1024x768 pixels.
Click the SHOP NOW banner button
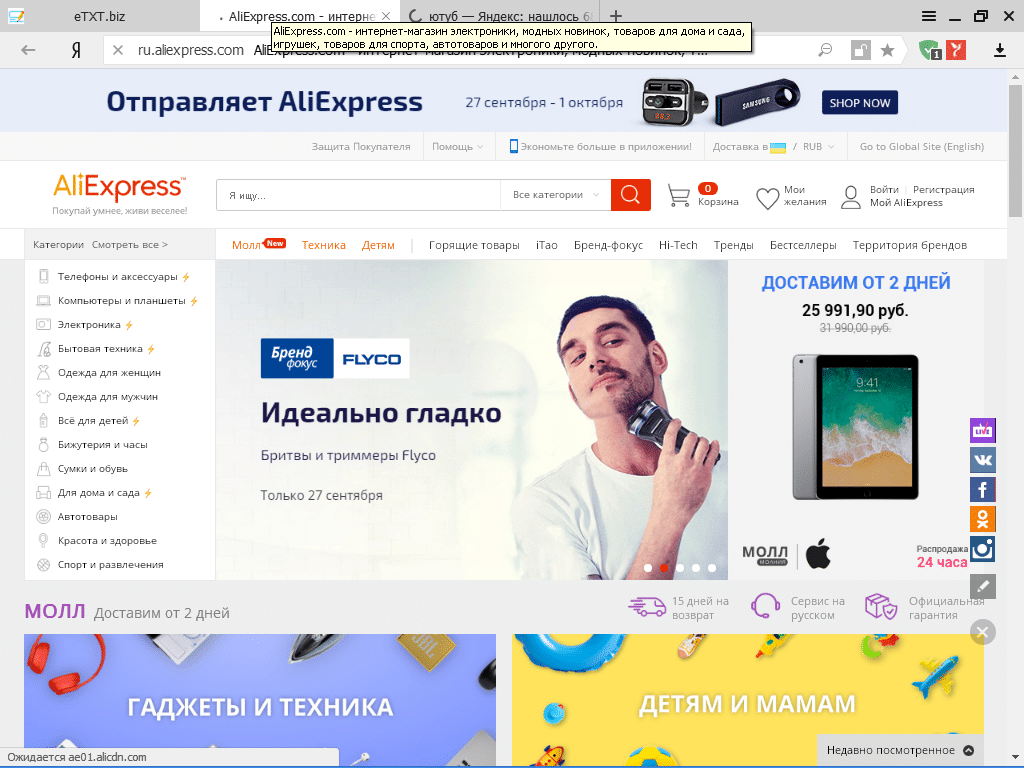click(x=859, y=103)
